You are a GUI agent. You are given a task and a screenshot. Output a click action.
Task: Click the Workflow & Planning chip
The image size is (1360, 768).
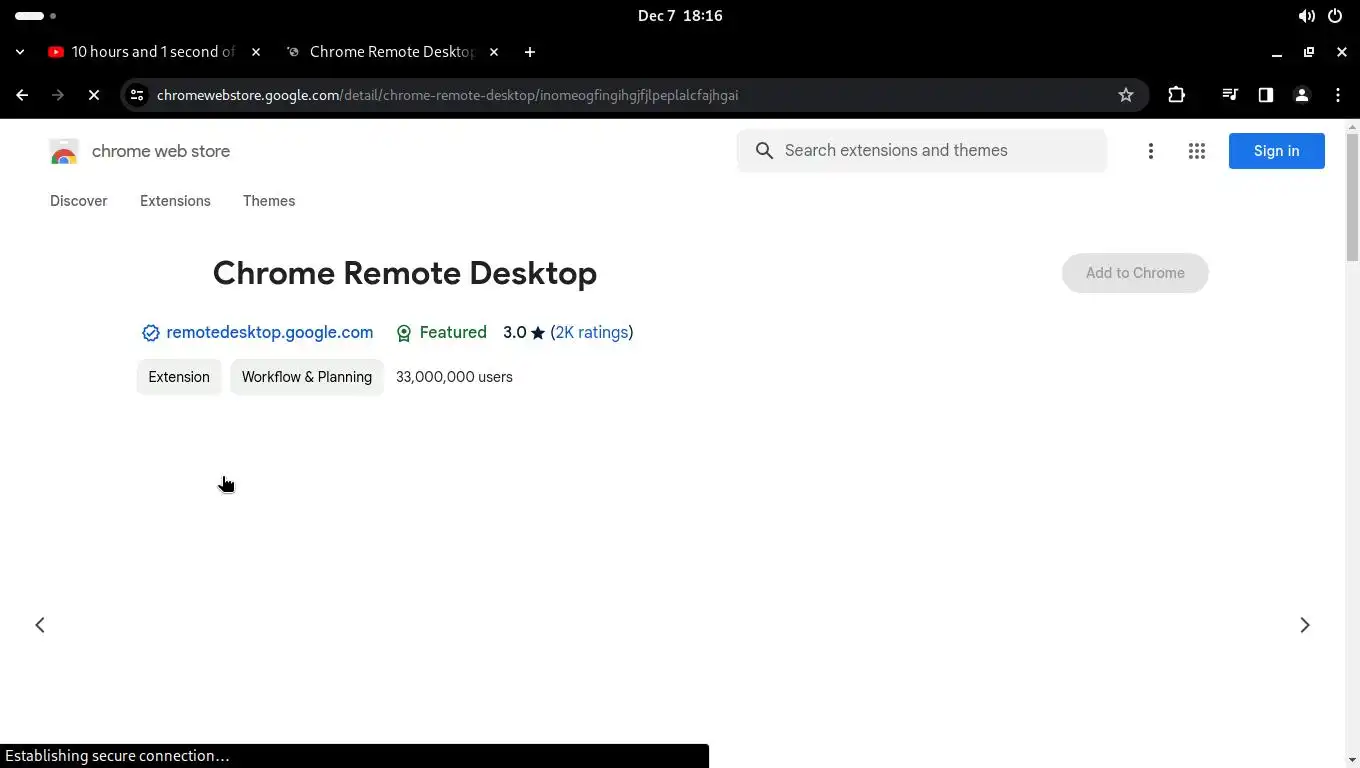coord(307,377)
